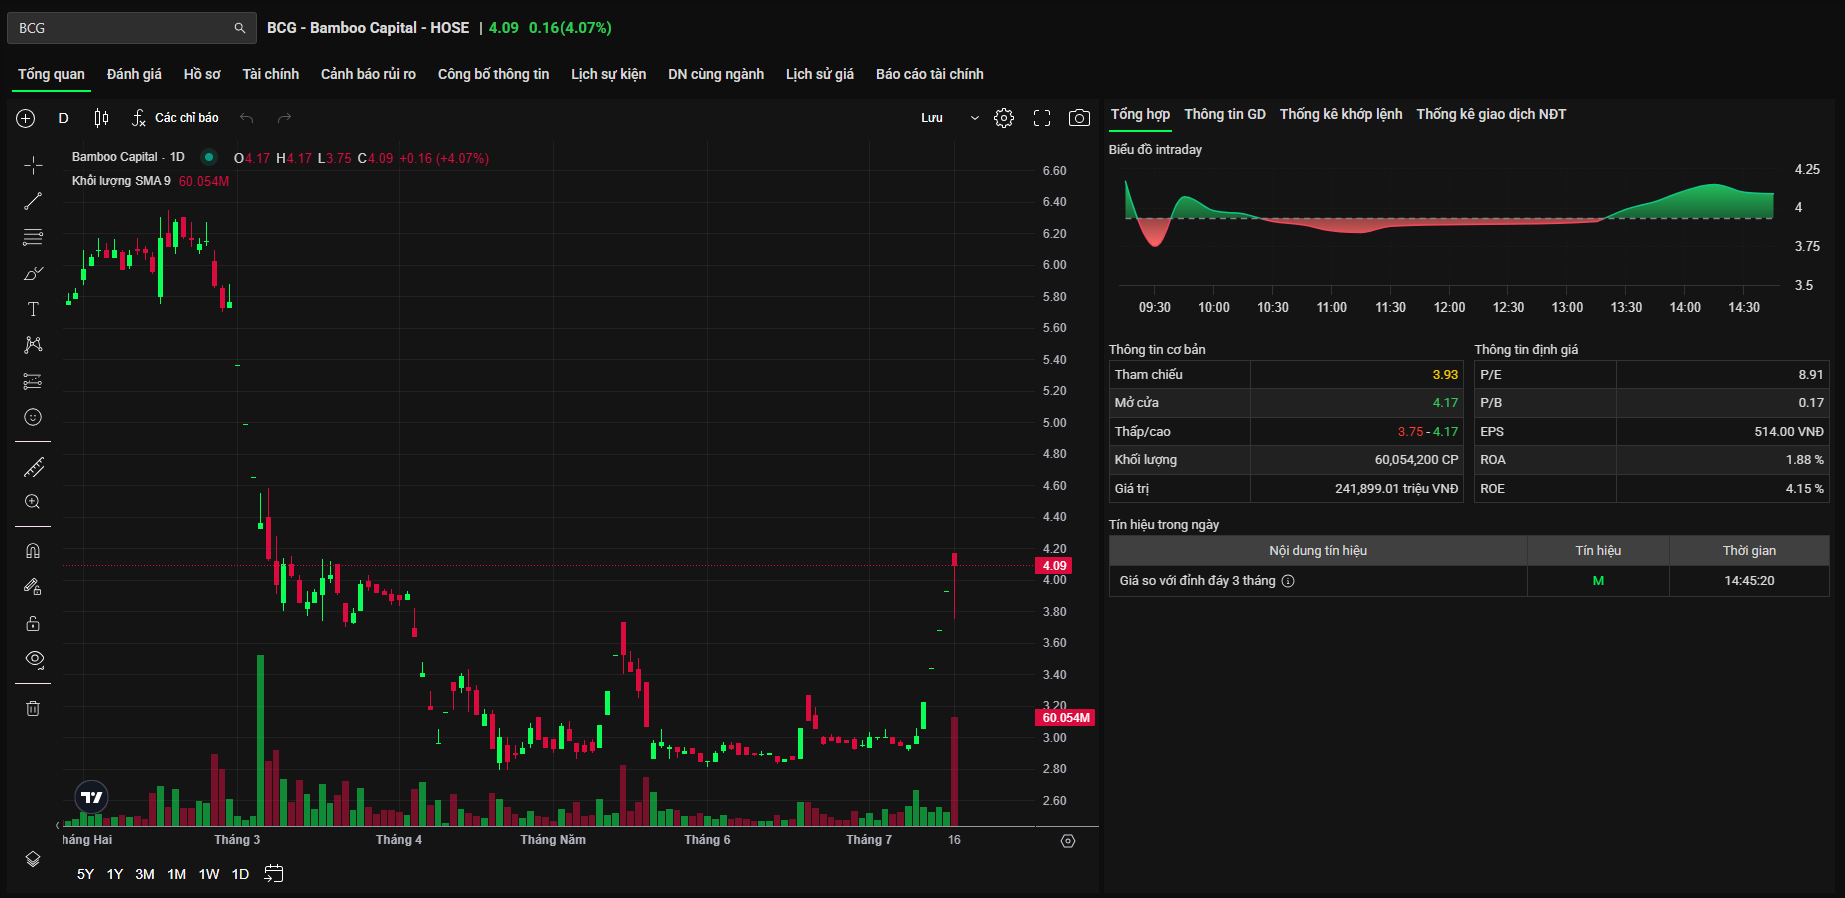Viewport: 1845px width, 898px height.
Task: Toggle magnet mode for drawings
Action: click(x=33, y=551)
